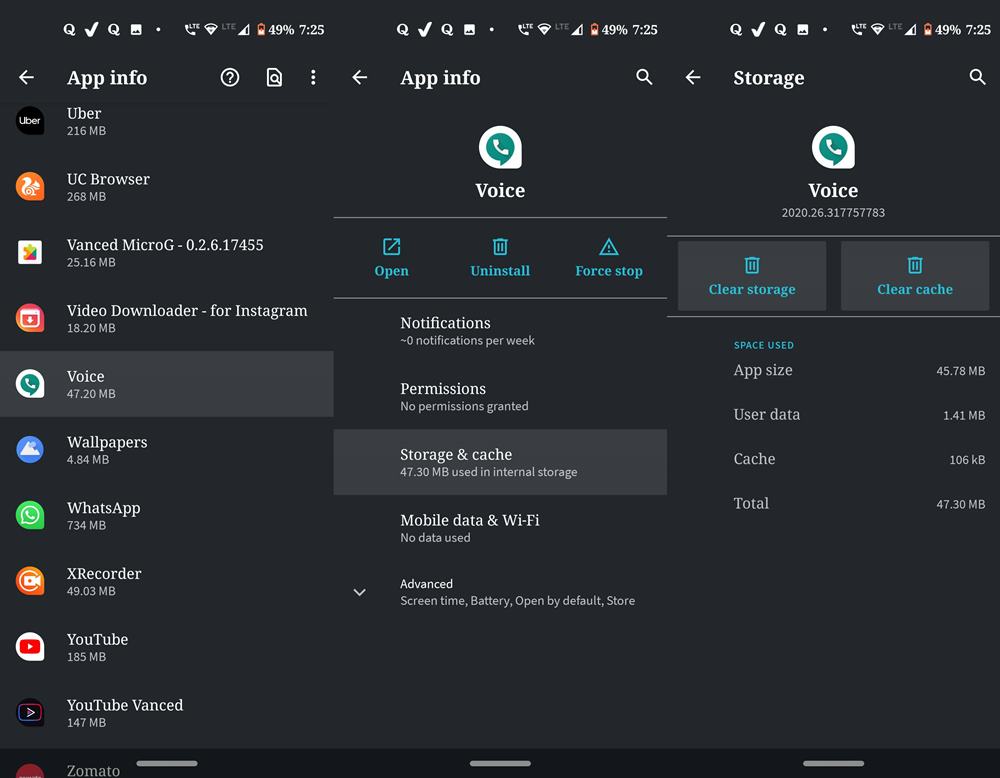Tap the navigation pill below Voice App info
The image size is (1000, 778).
500,763
